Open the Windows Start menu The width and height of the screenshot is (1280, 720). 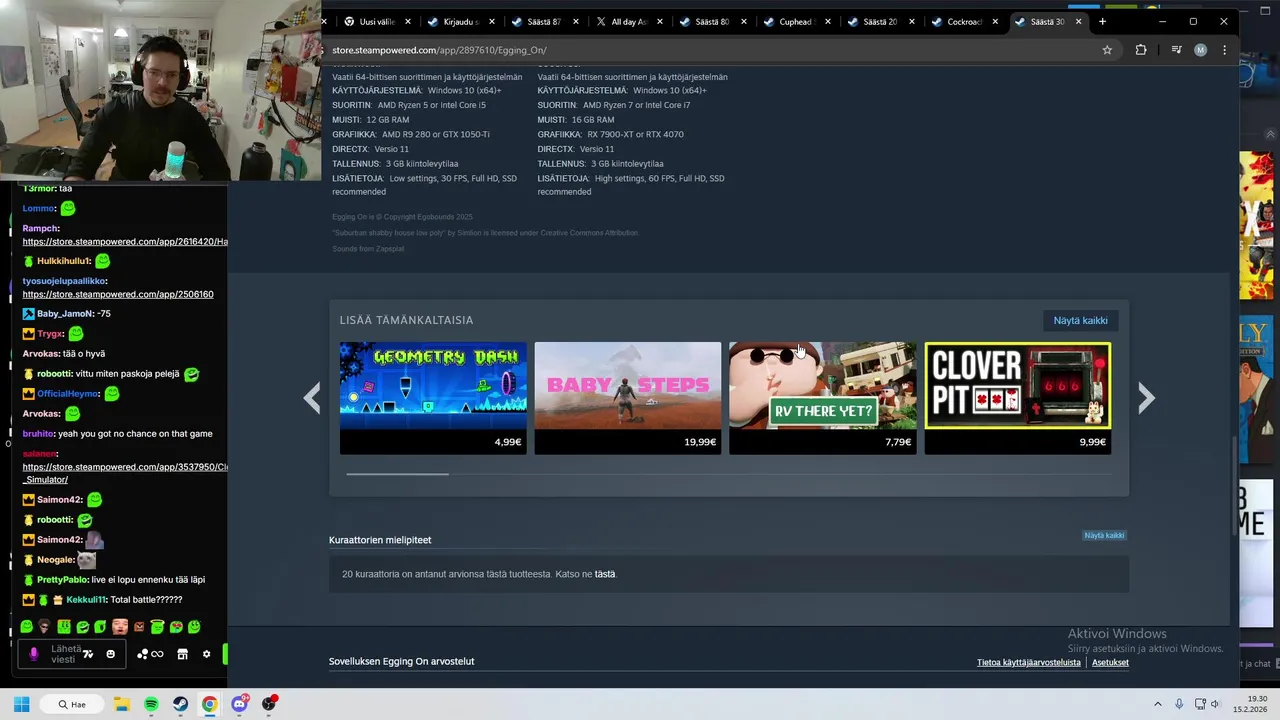[x=21, y=704]
